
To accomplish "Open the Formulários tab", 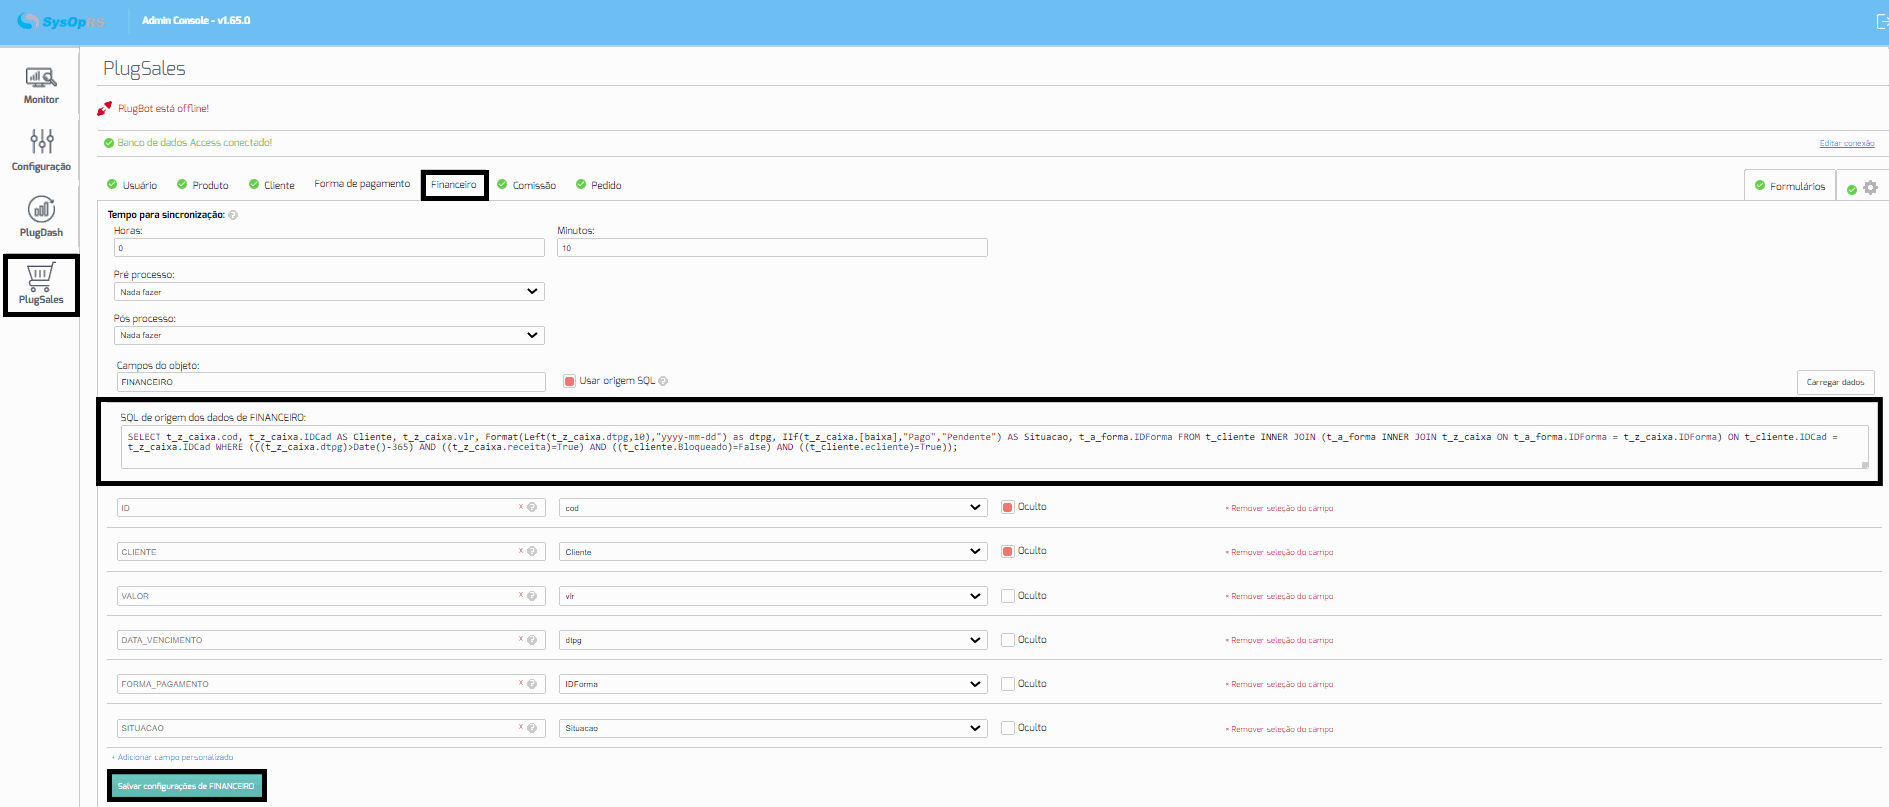I will (1790, 186).
